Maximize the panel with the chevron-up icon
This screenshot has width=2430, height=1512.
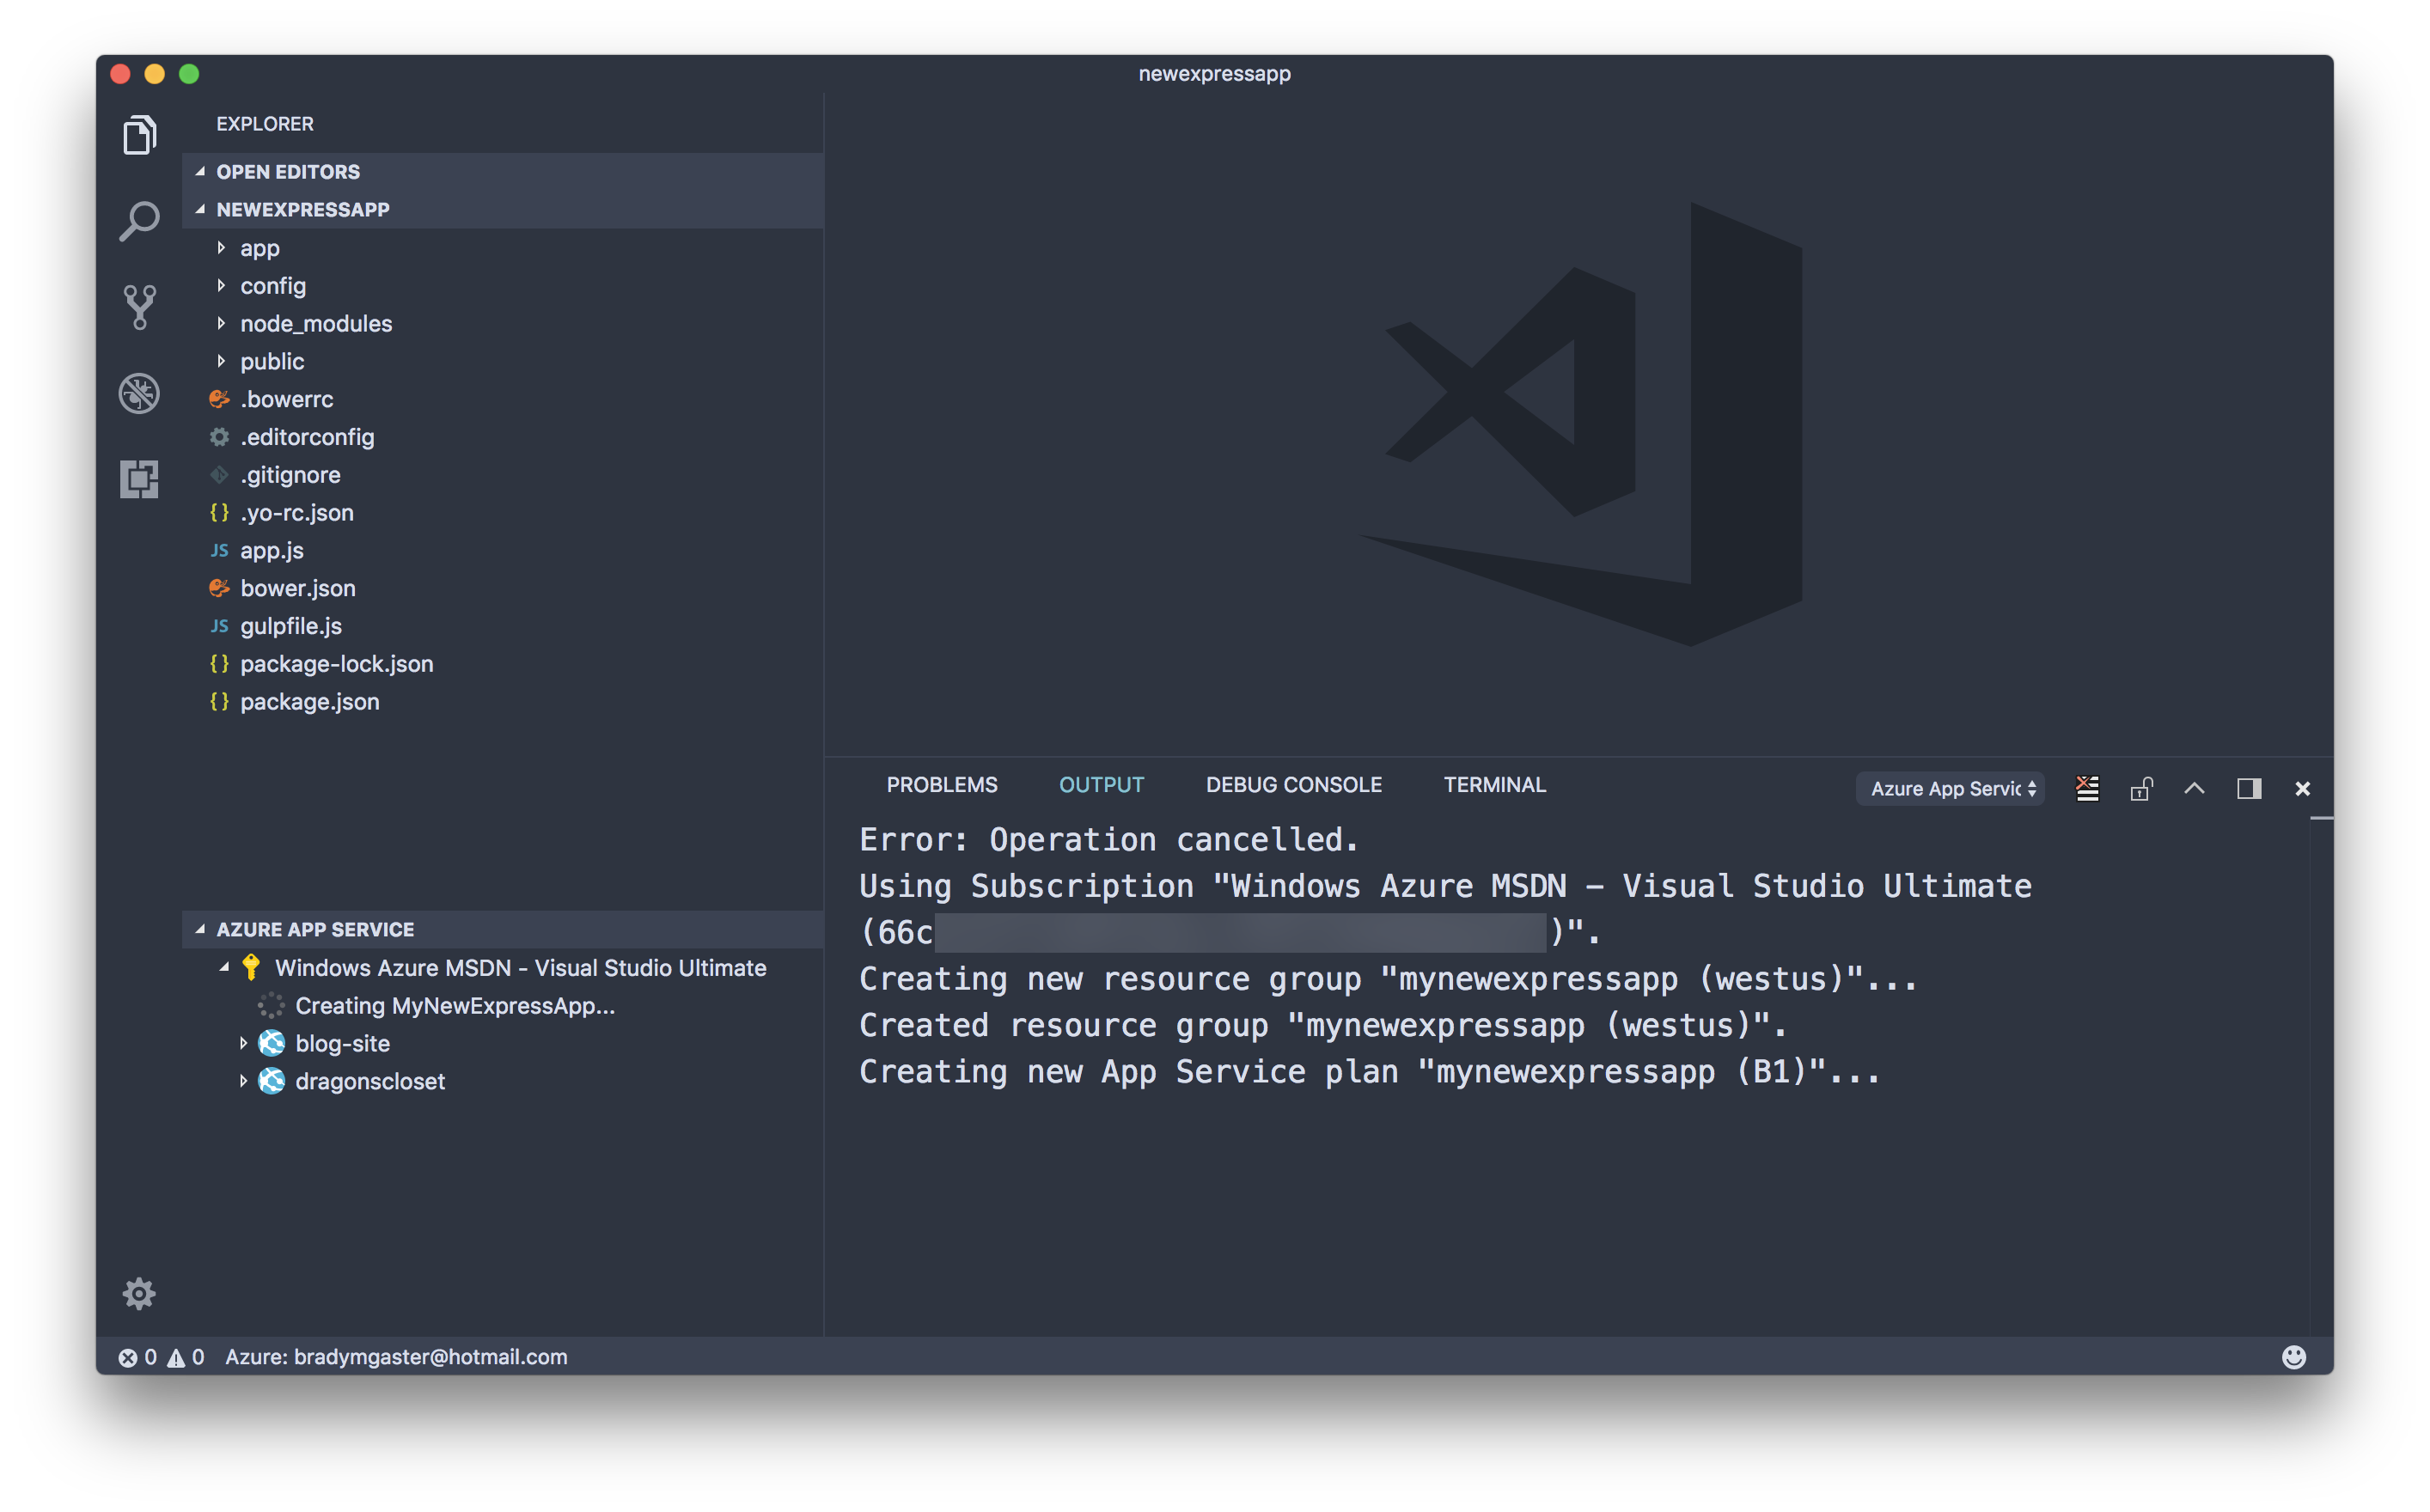(x=2194, y=788)
